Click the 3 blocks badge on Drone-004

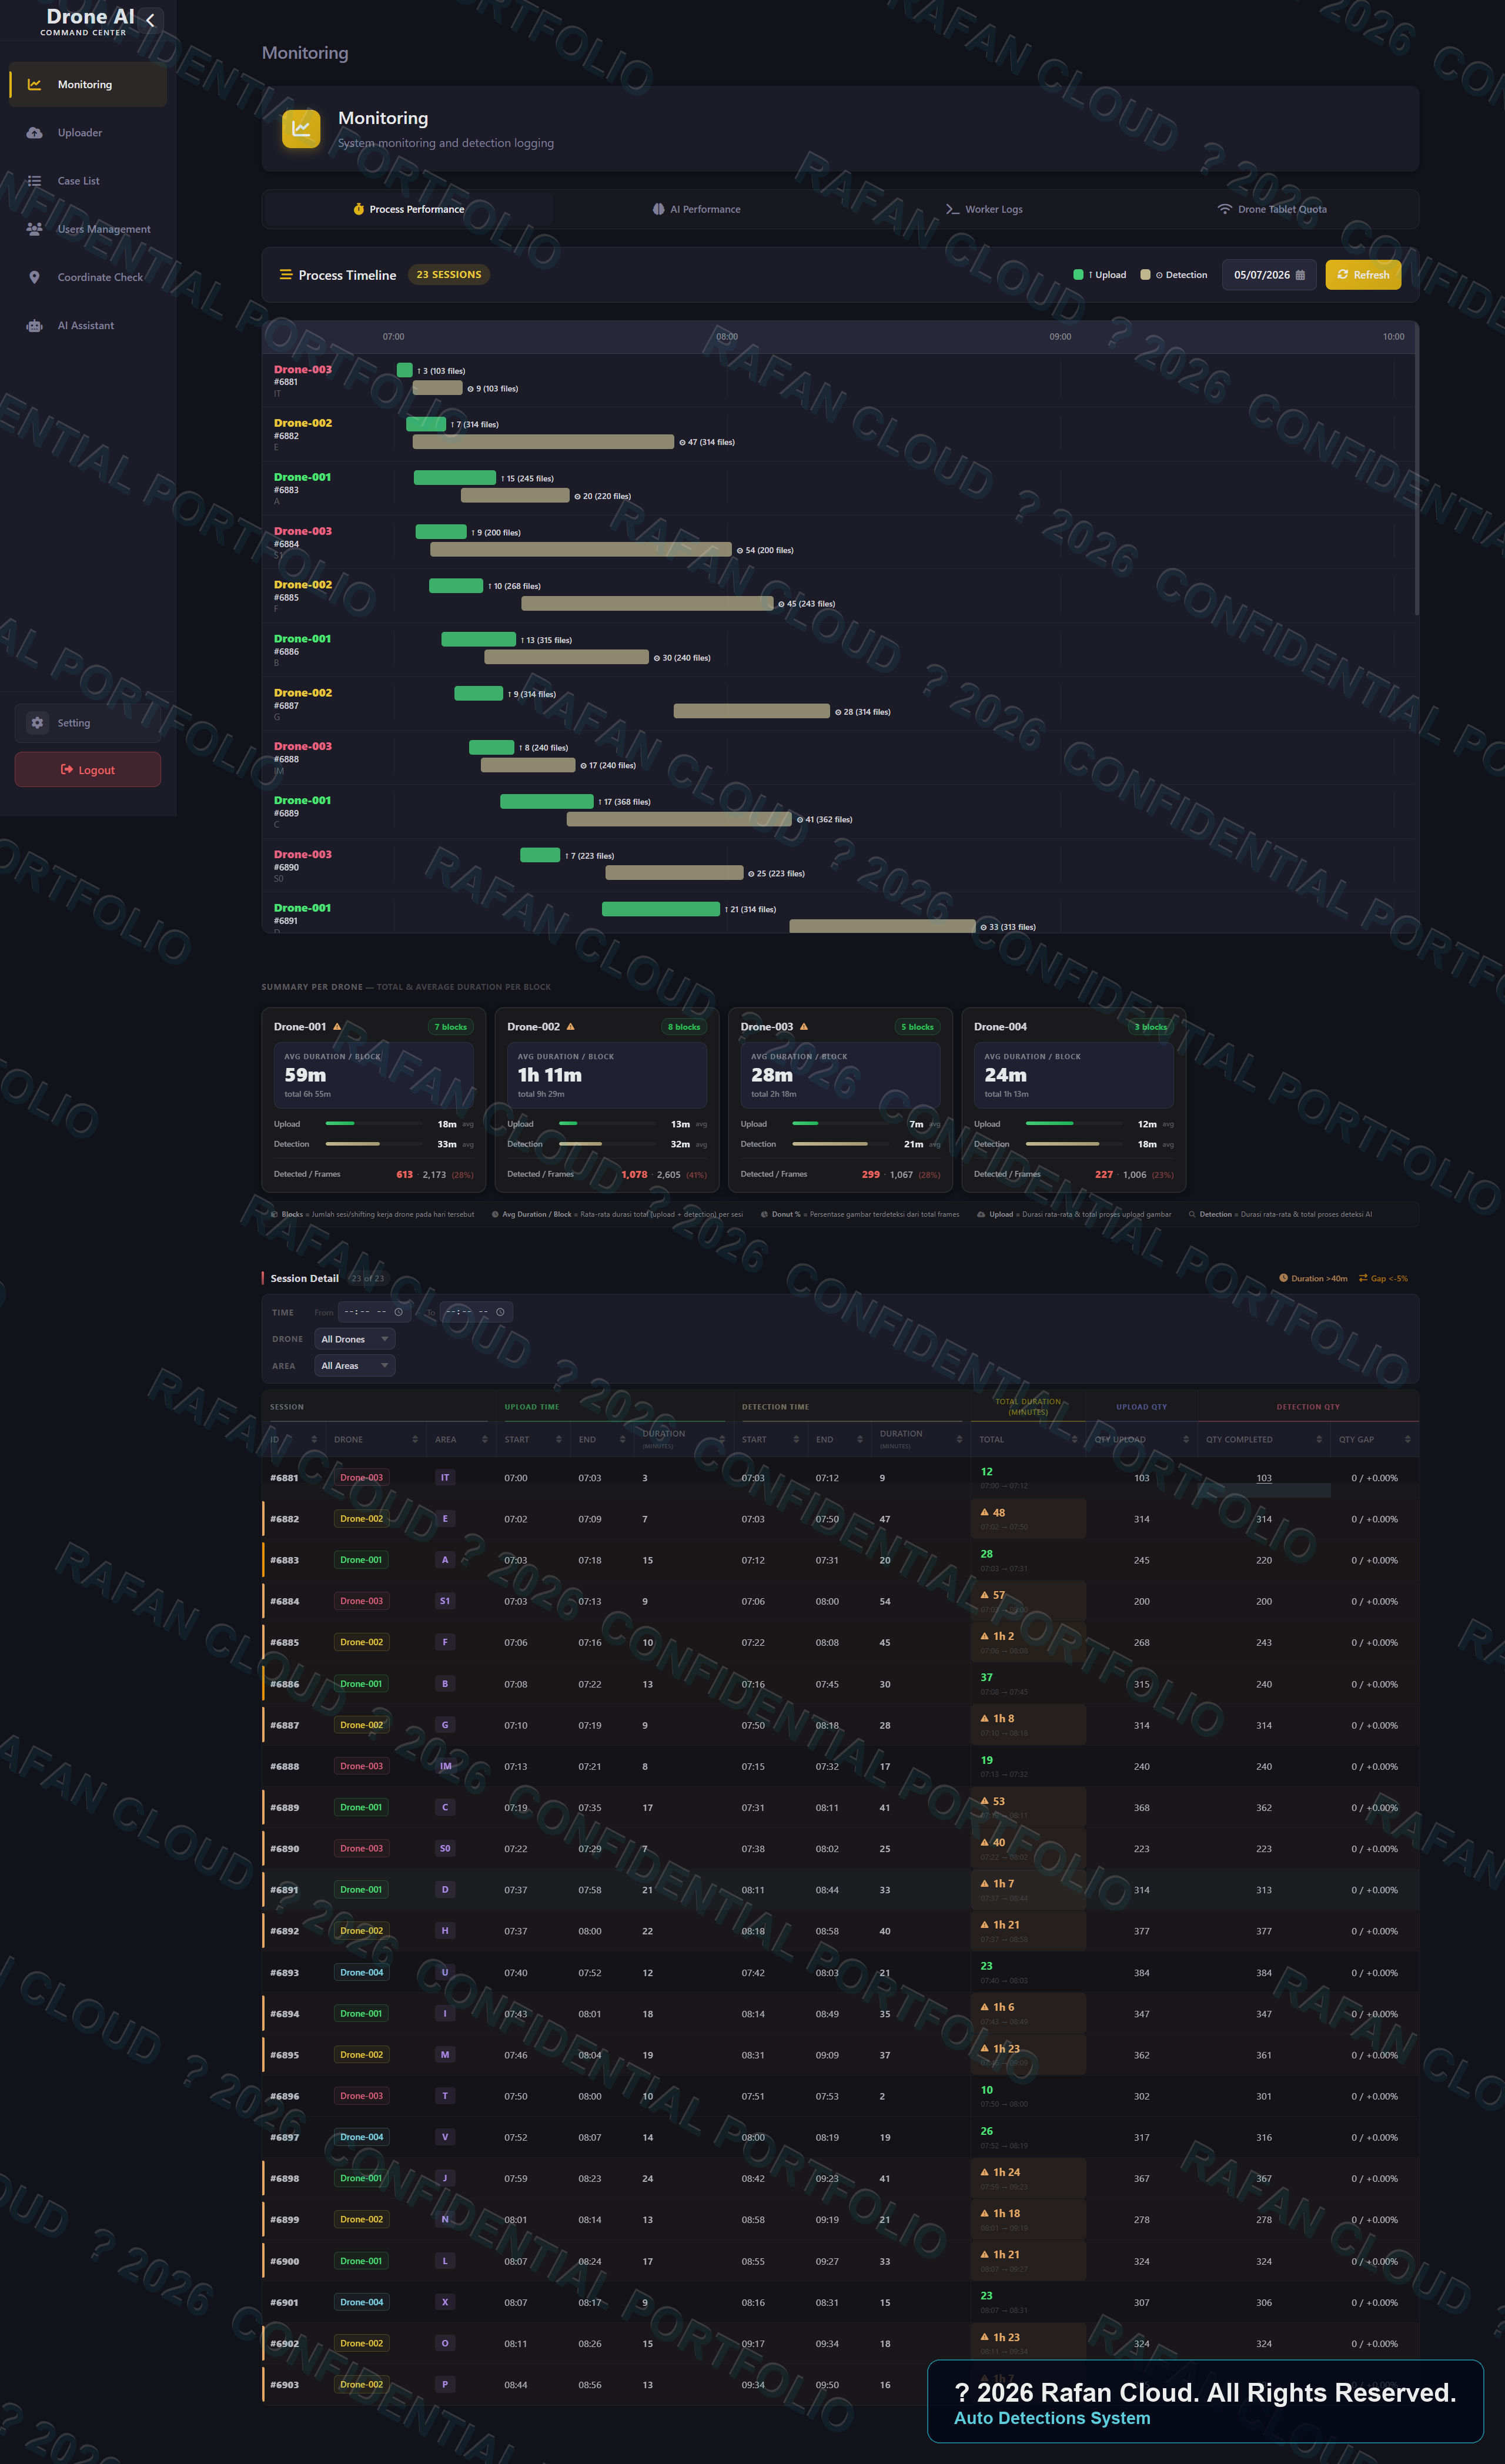(1151, 1027)
